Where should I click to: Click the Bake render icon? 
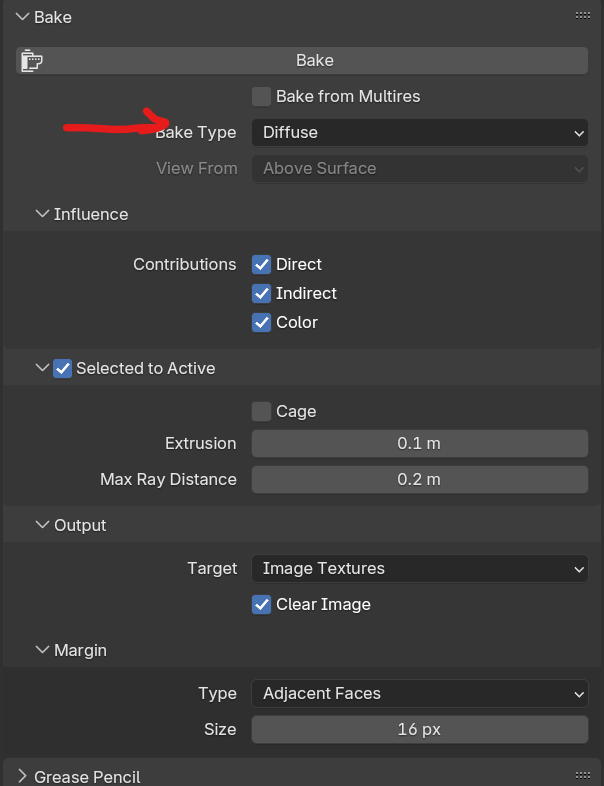[32, 61]
